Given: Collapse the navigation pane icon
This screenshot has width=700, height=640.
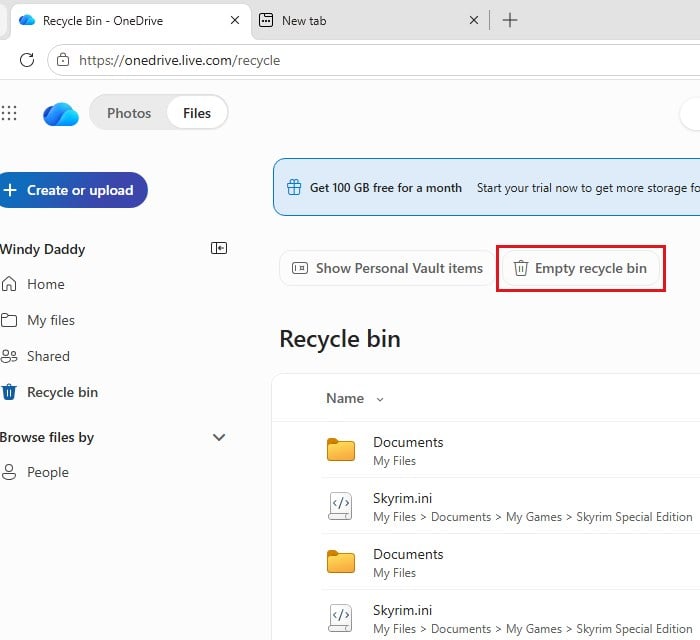Looking at the screenshot, I should coord(219,248).
